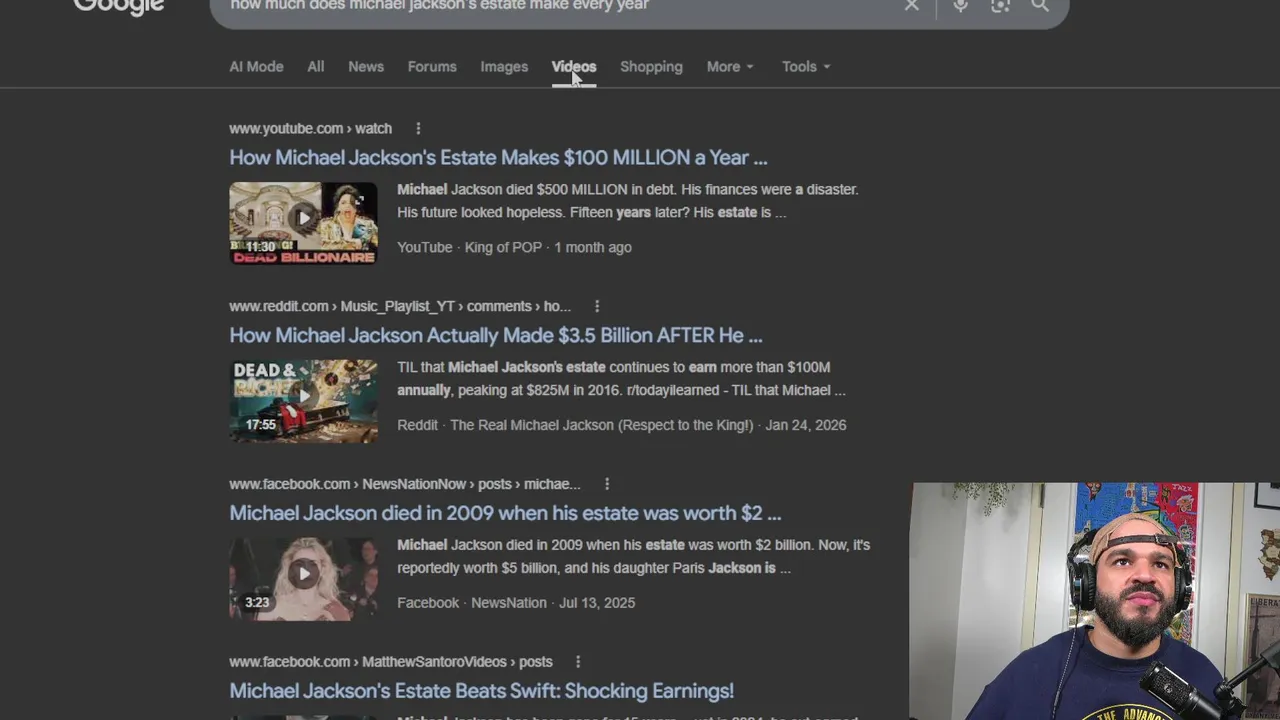1280x720 pixels.
Task: Open "How Michael Jackson's Estate Makes $100 MILLION" result
Action: (x=498, y=157)
